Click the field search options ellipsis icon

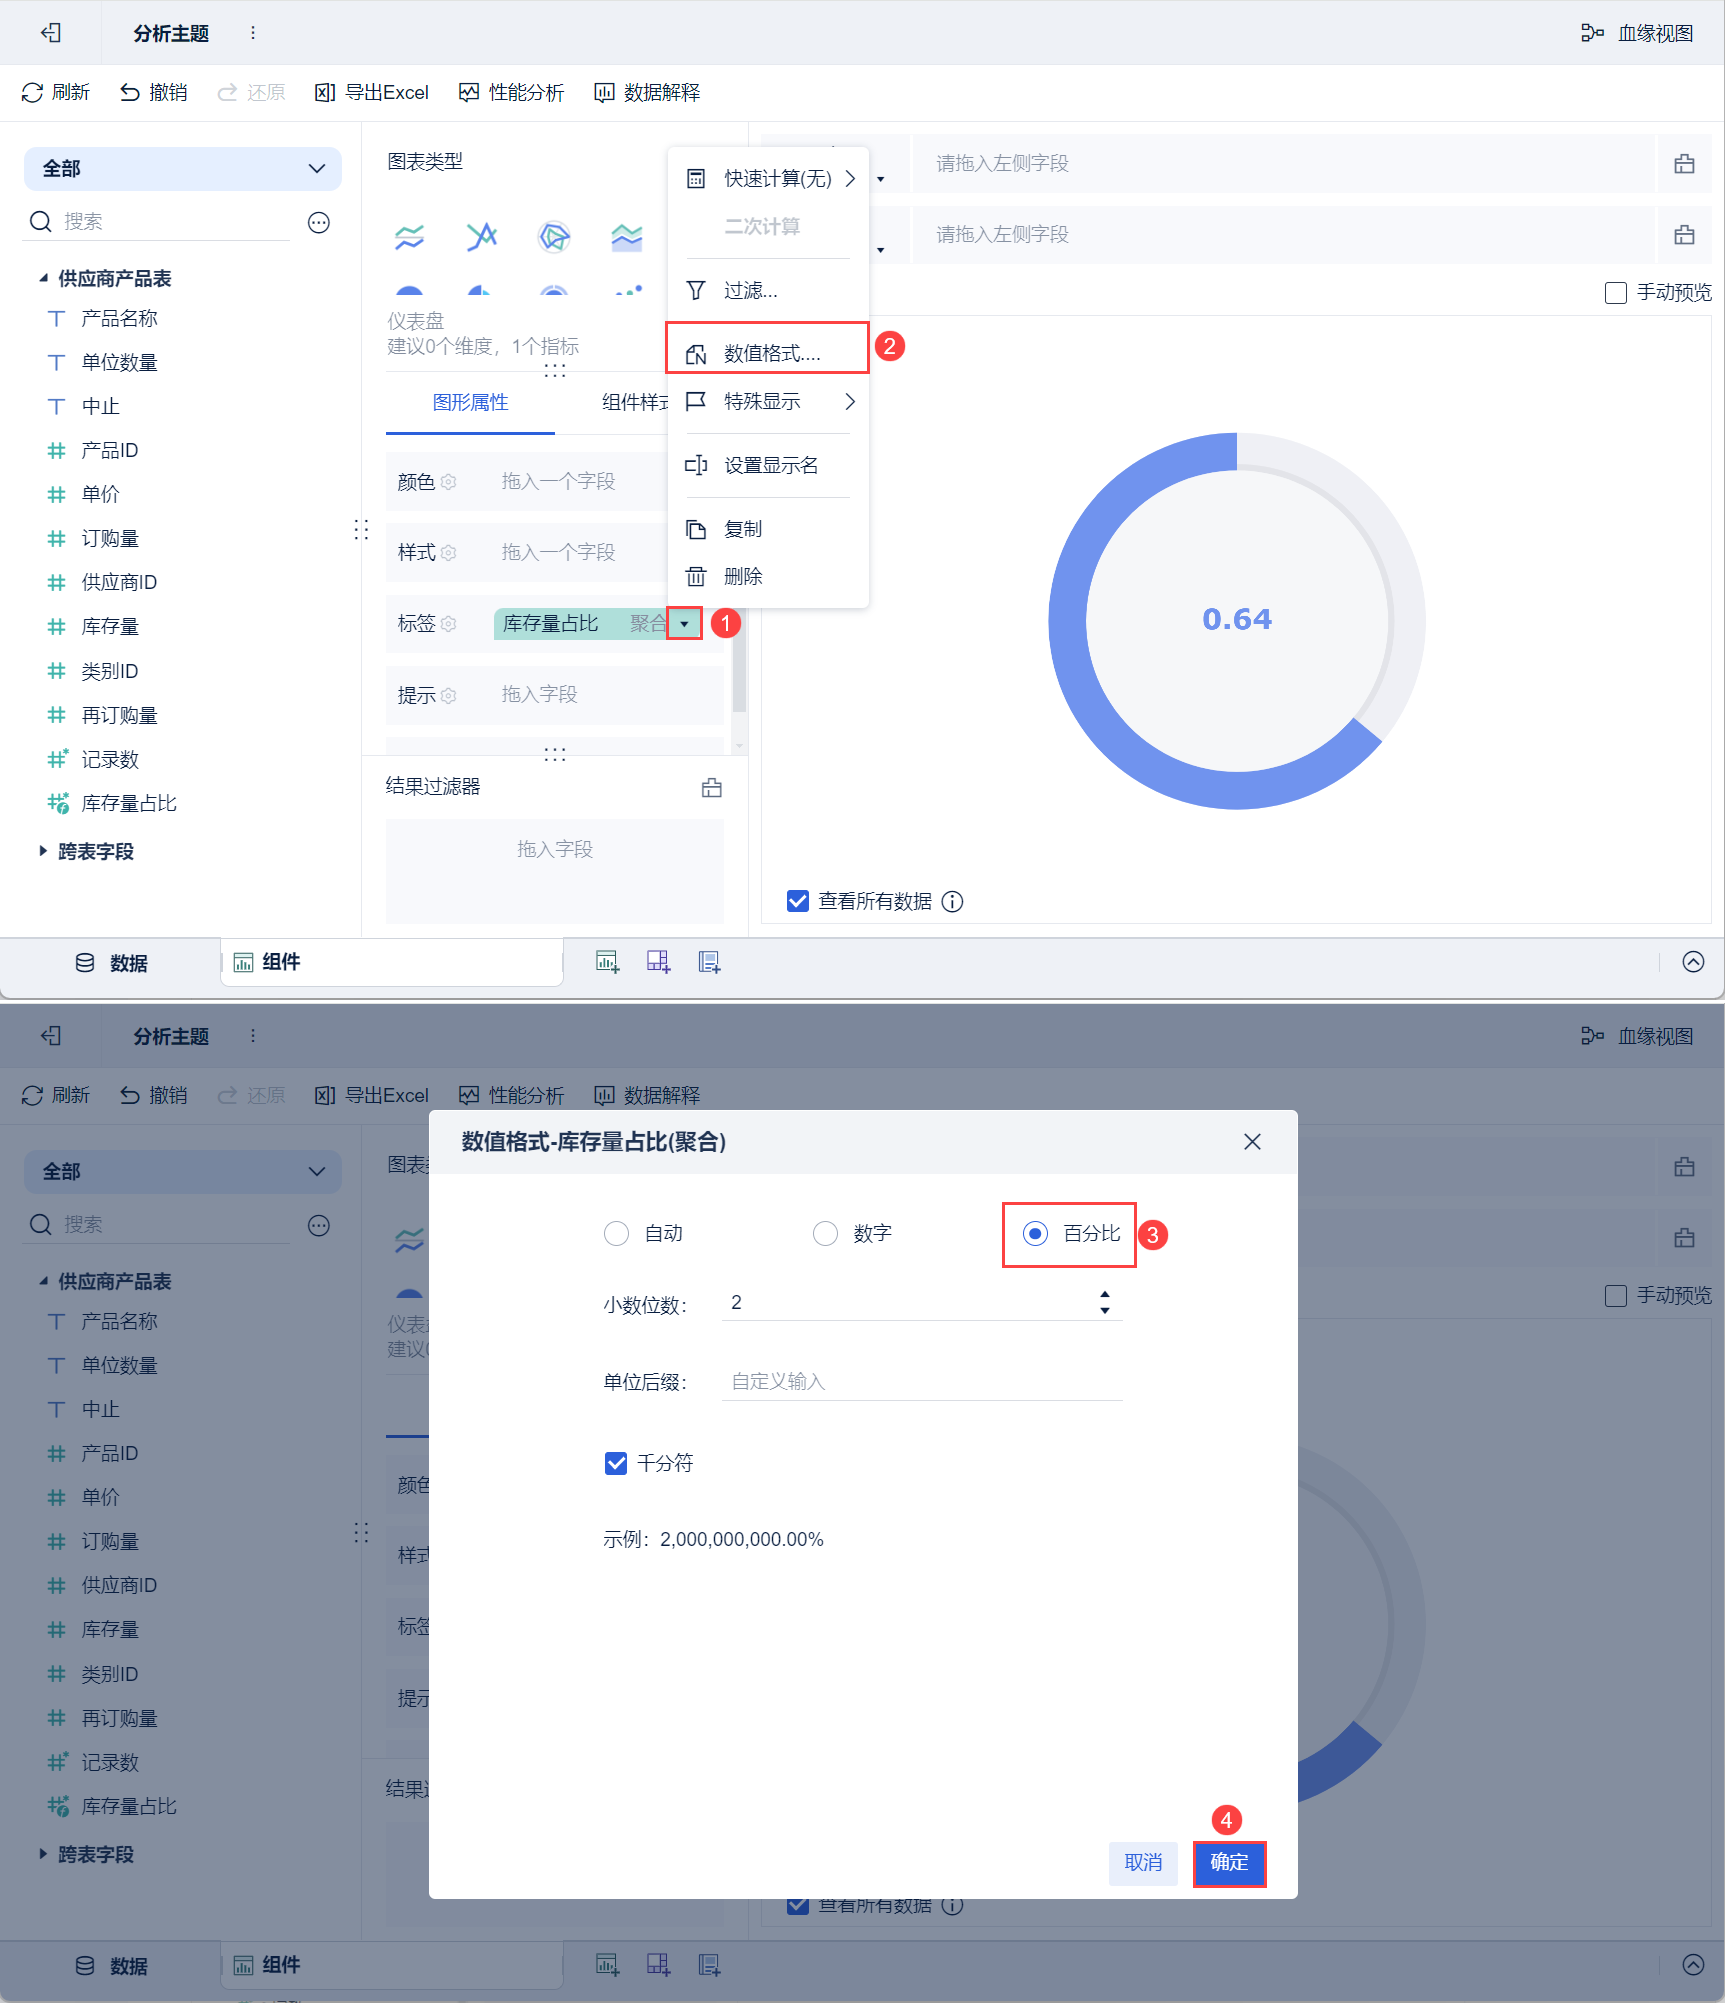[319, 222]
